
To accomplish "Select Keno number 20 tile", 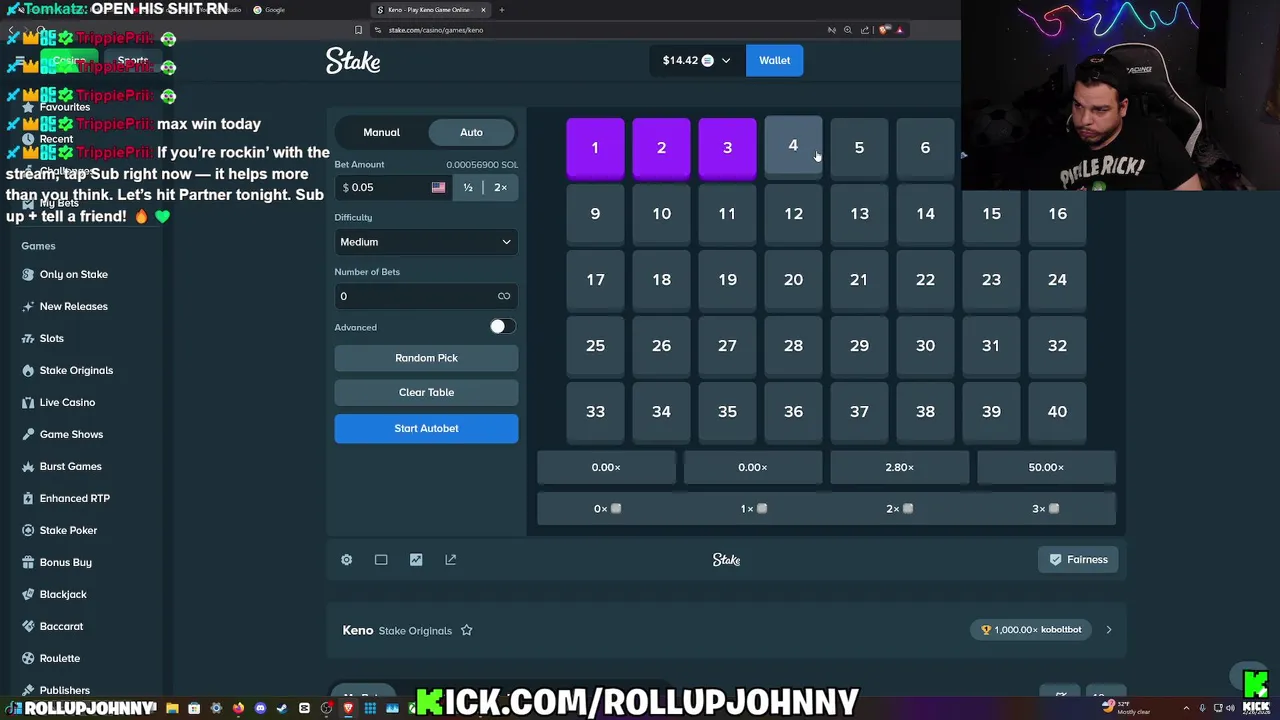I will 793,280.
